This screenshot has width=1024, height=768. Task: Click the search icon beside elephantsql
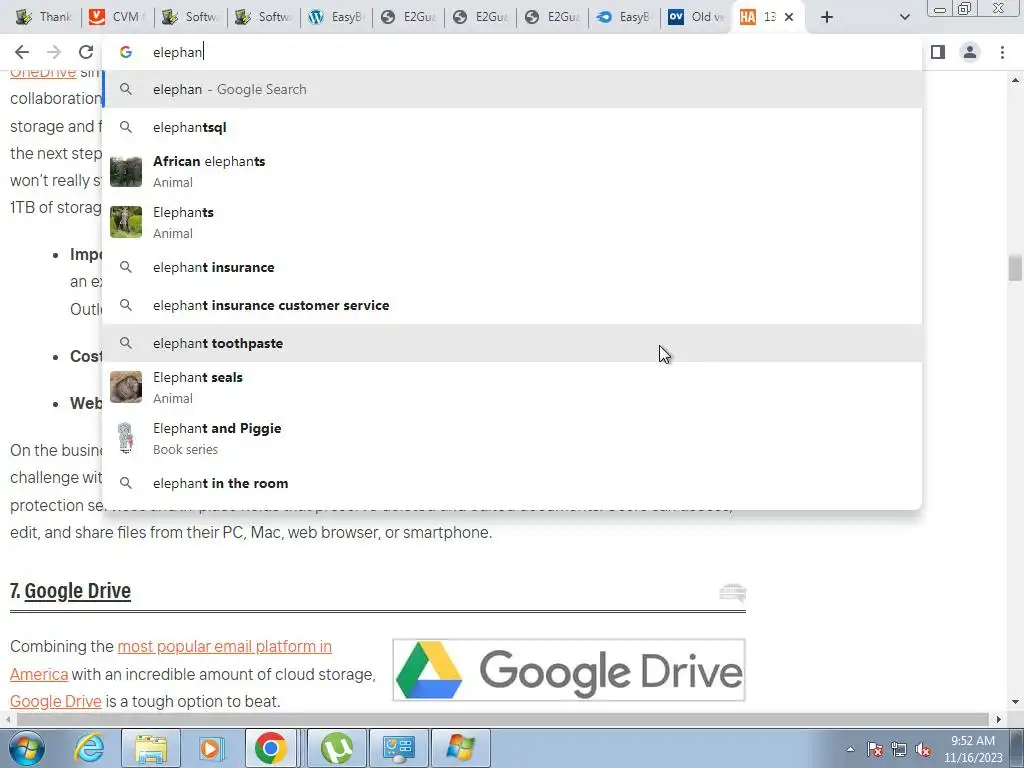pos(126,127)
